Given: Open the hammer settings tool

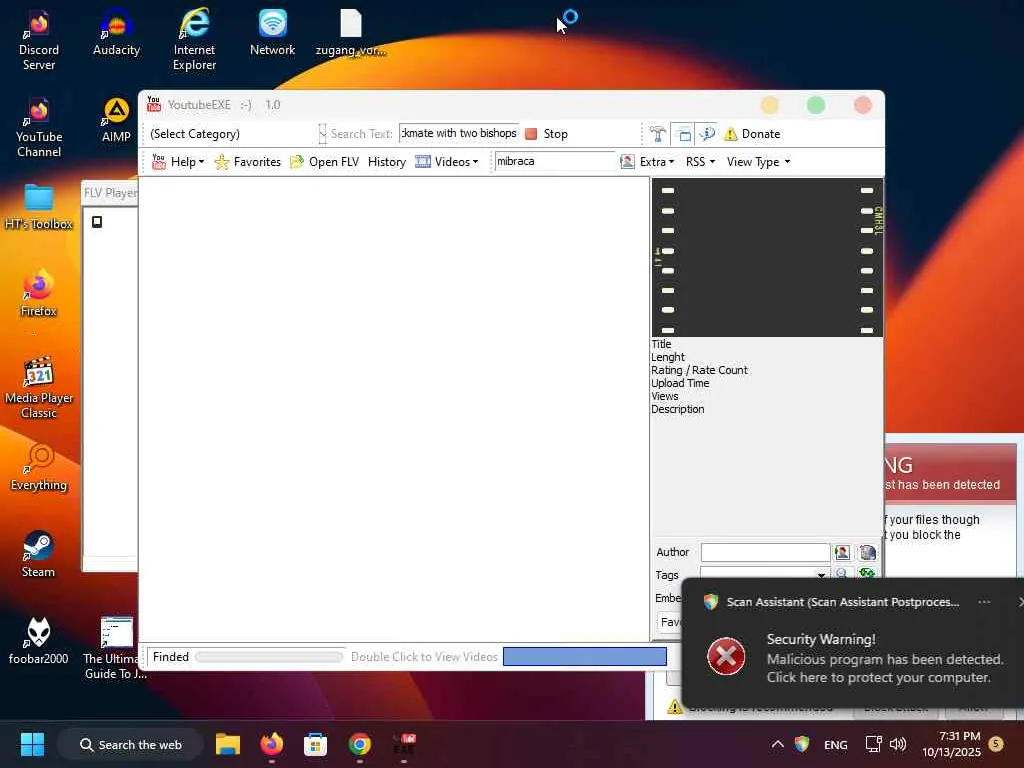Looking at the screenshot, I should [x=657, y=134].
